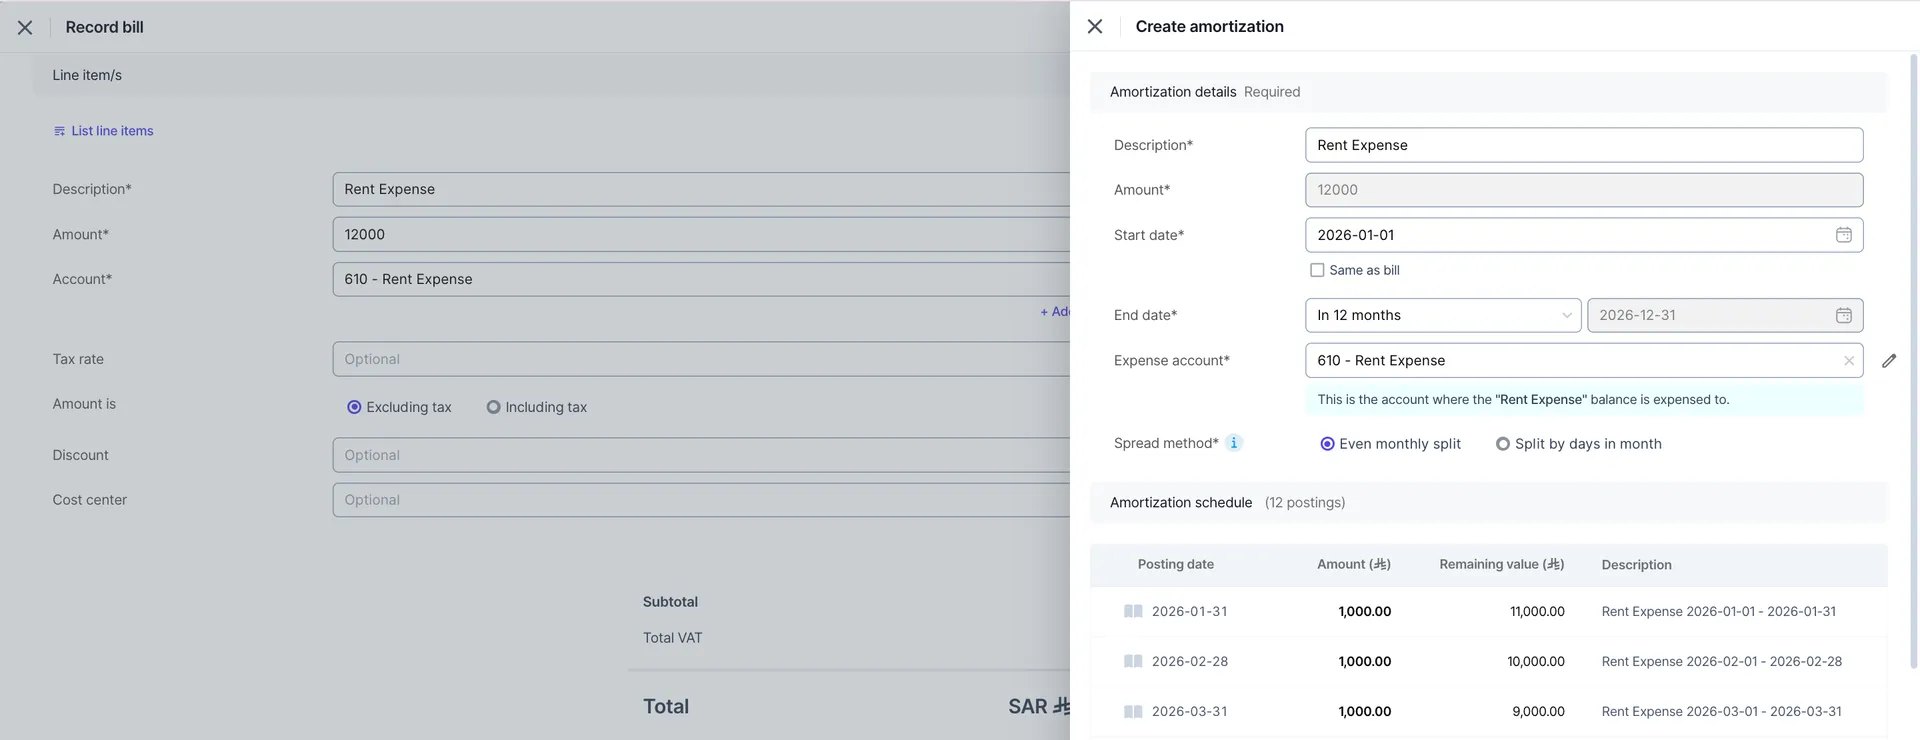Select Even monthly split spread method
1920x740 pixels.
point(1327,444)
